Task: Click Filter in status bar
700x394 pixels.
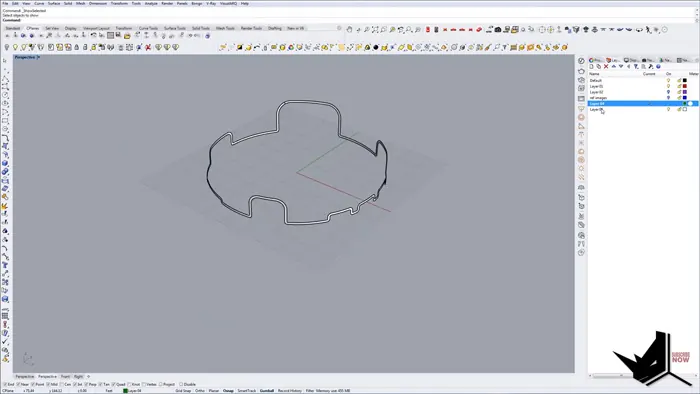Action: (310, 391)
